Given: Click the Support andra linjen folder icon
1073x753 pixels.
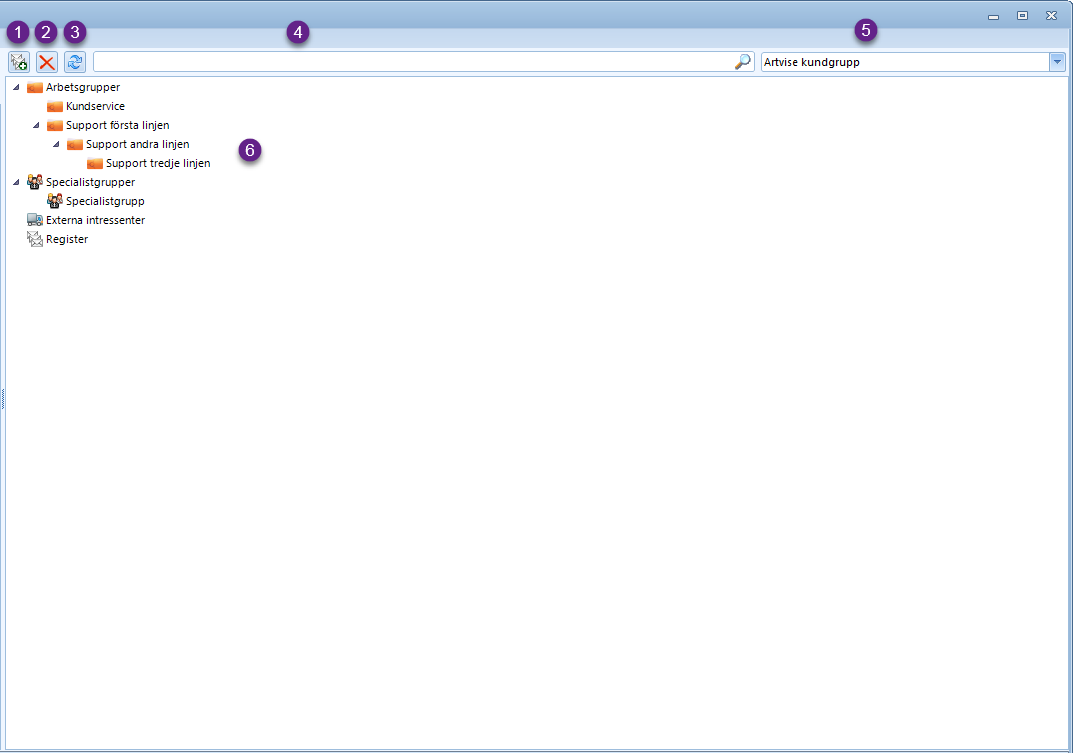Looking at the screenshot, I should [x=75, y=144].
